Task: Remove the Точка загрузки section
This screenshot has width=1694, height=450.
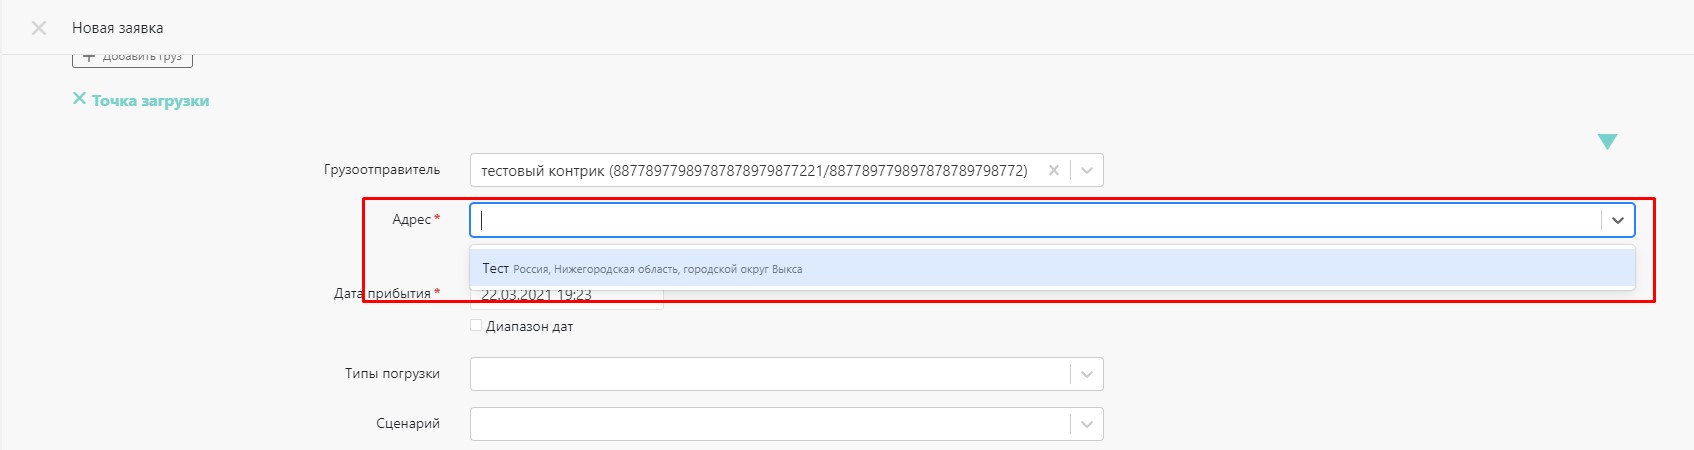Action: click(x=79, y=99)
